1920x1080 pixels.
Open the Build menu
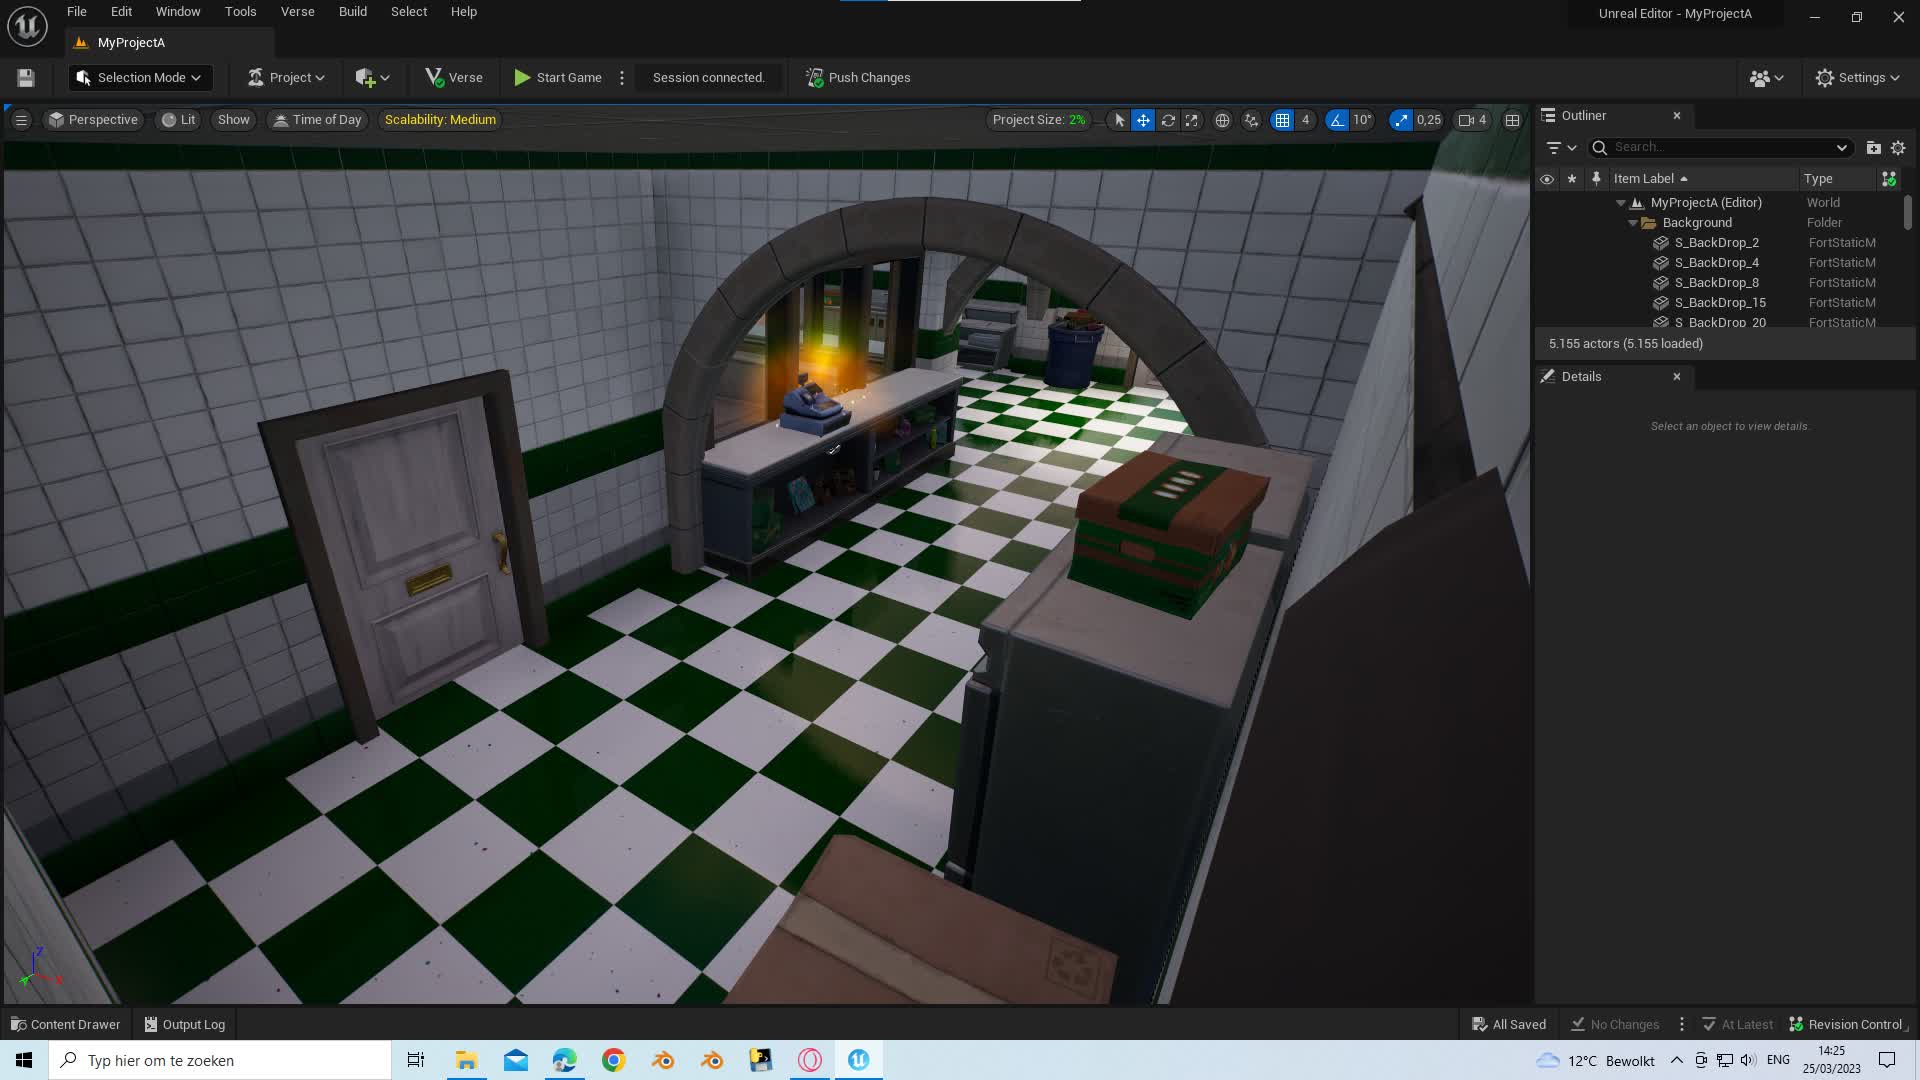353,12
